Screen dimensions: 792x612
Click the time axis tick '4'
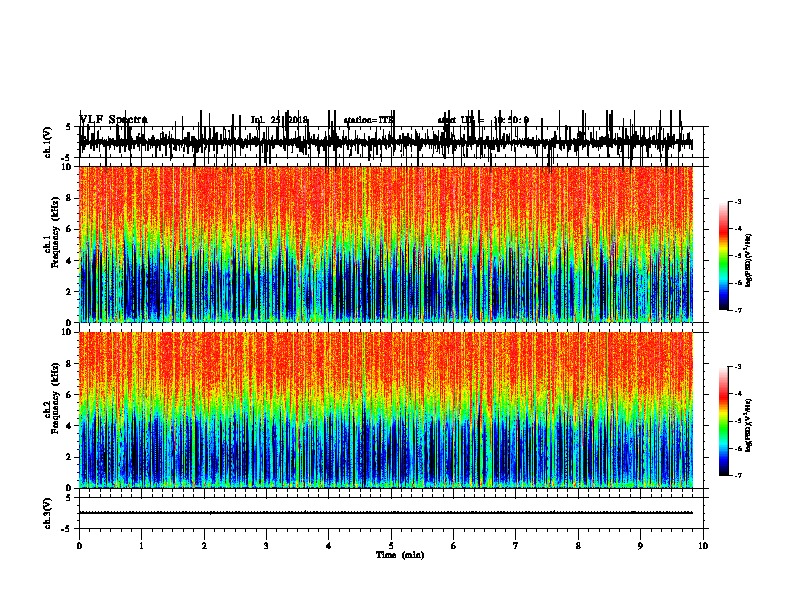[x=329, y=546]
